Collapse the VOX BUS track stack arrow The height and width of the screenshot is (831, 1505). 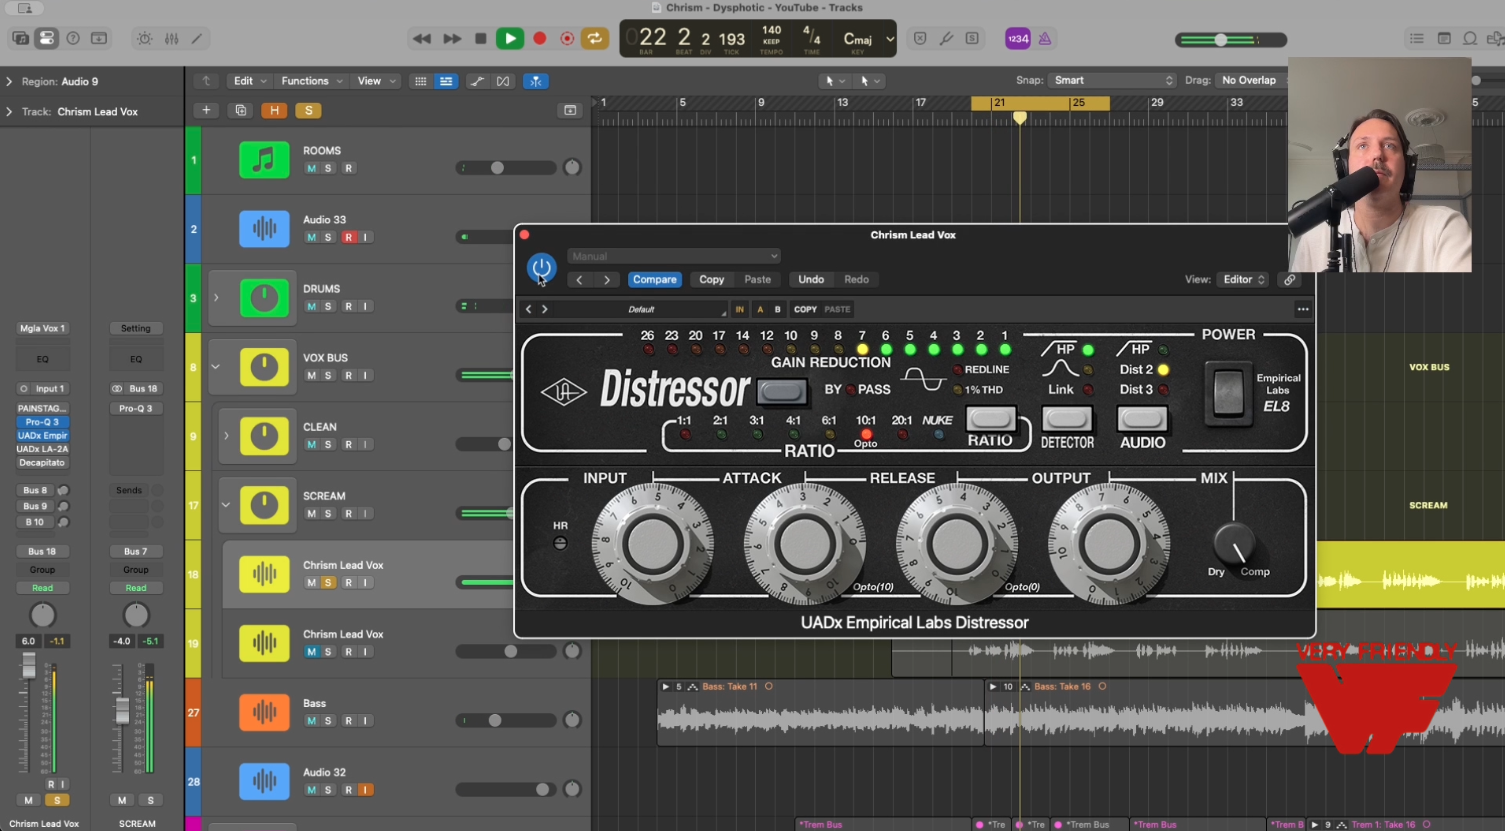tap(216, 367)
